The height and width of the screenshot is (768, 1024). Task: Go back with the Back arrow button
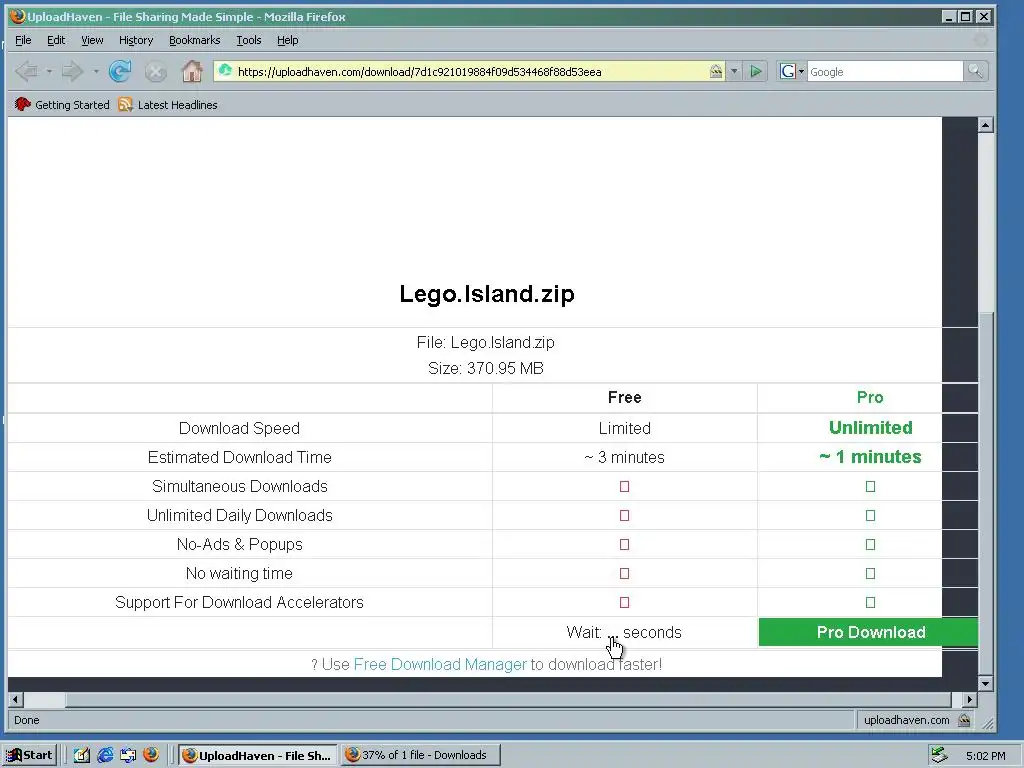click(26, 71)
